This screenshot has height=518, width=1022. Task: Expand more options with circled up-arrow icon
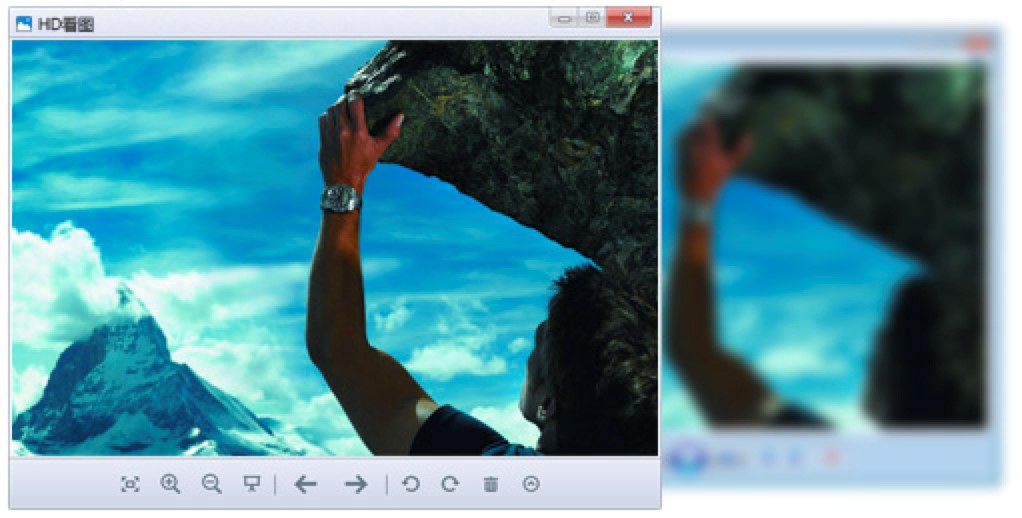coord(531,483)
